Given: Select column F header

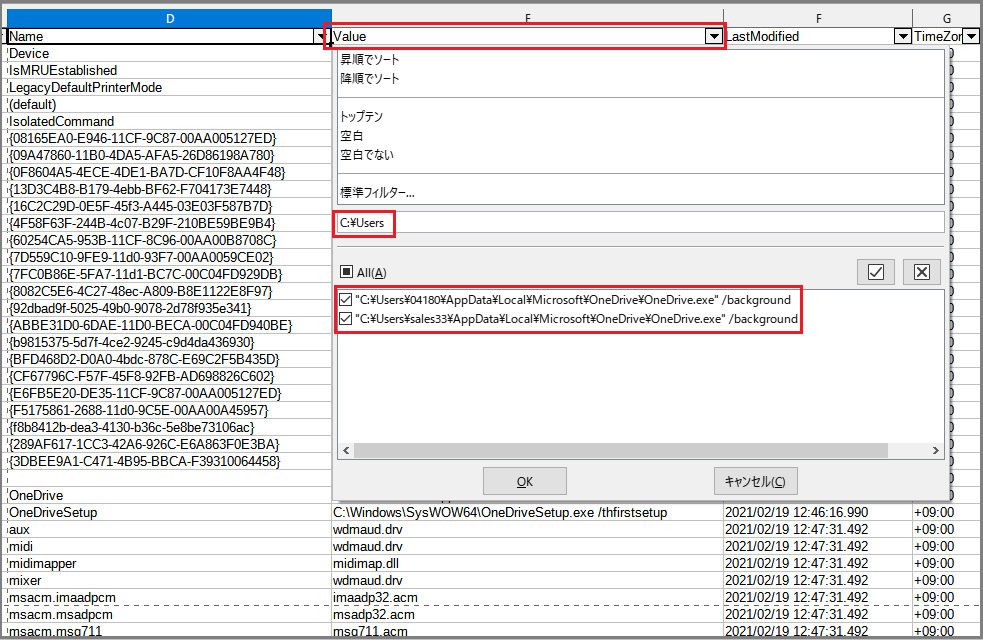Looking at the screenshot, I should pyautogui.click(x=818, y=19).
